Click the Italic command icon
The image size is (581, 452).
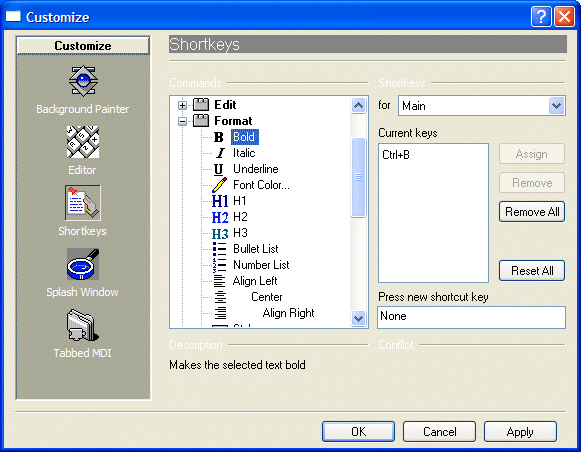[x=220, y=153]
